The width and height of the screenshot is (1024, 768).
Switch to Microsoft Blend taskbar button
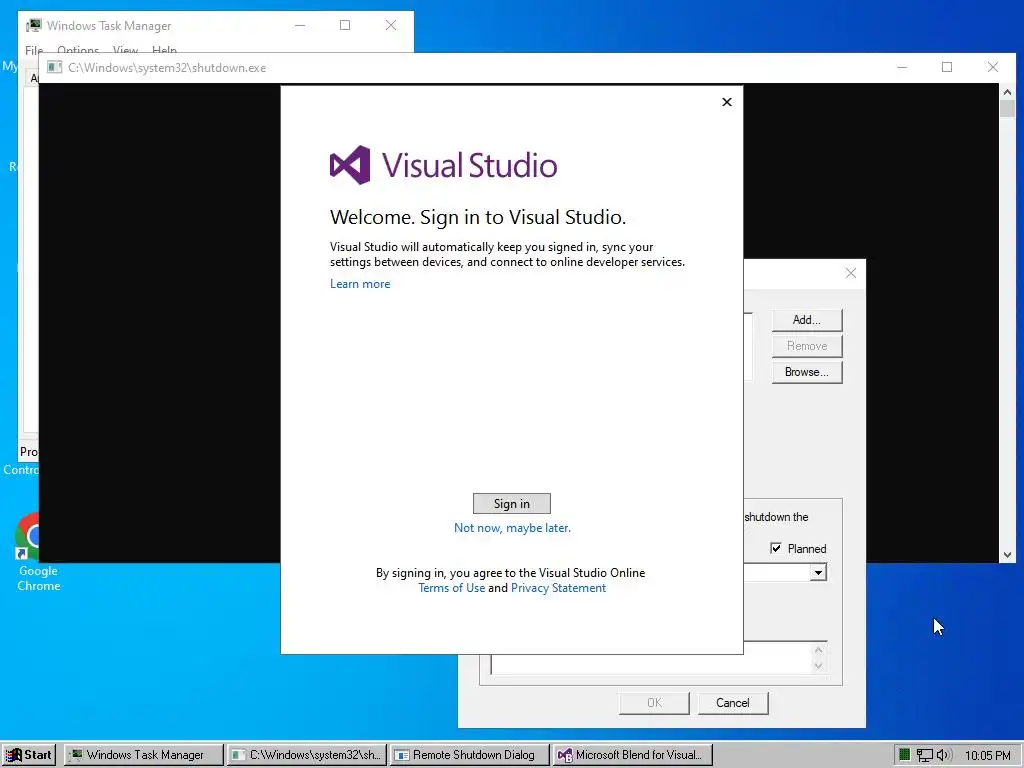(x=633, y=755)
